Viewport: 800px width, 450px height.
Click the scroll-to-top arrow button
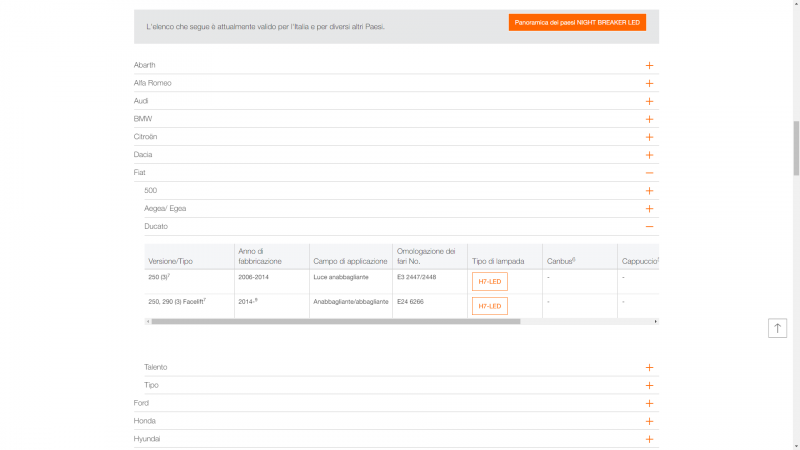pos(777,328)
